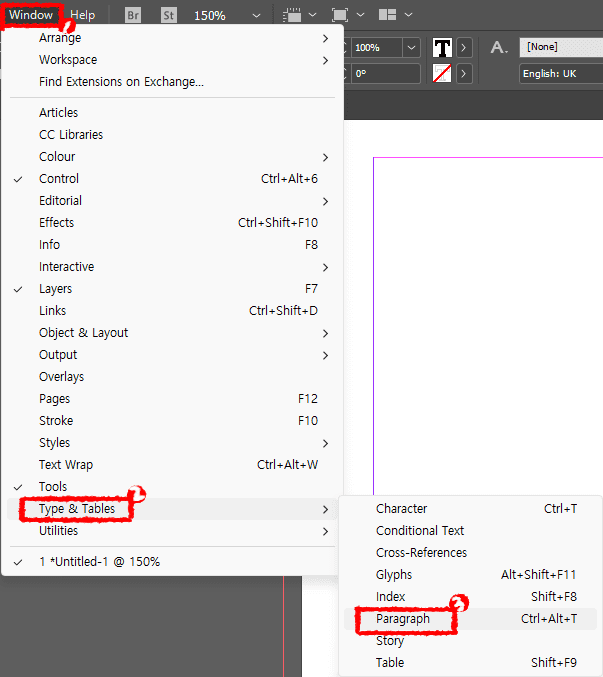Viewport: 603px width, 677px height.
Task: Click the character style A icon
Action: coord(499,47)
